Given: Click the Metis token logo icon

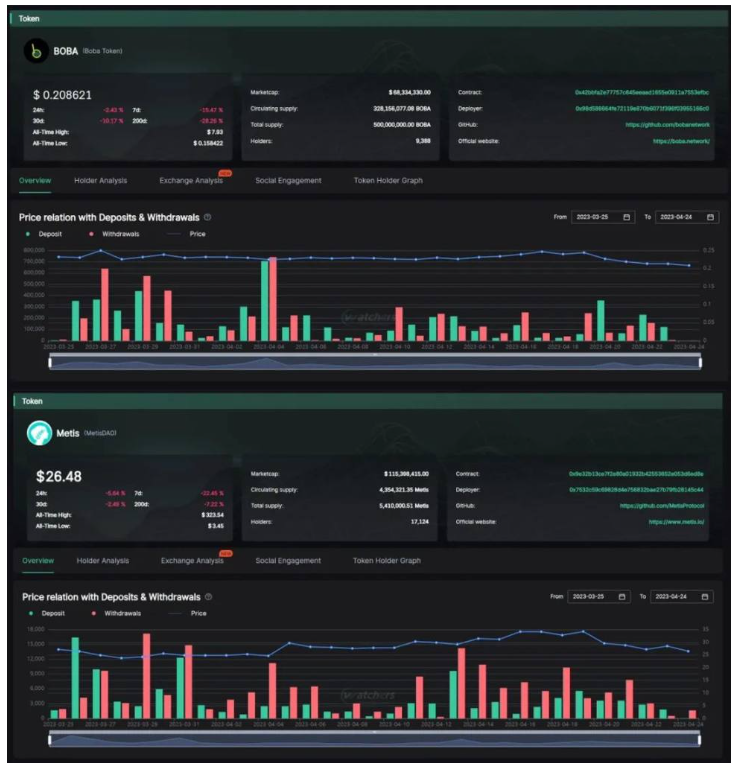Looking at the screenshot, I should (39, 433).
